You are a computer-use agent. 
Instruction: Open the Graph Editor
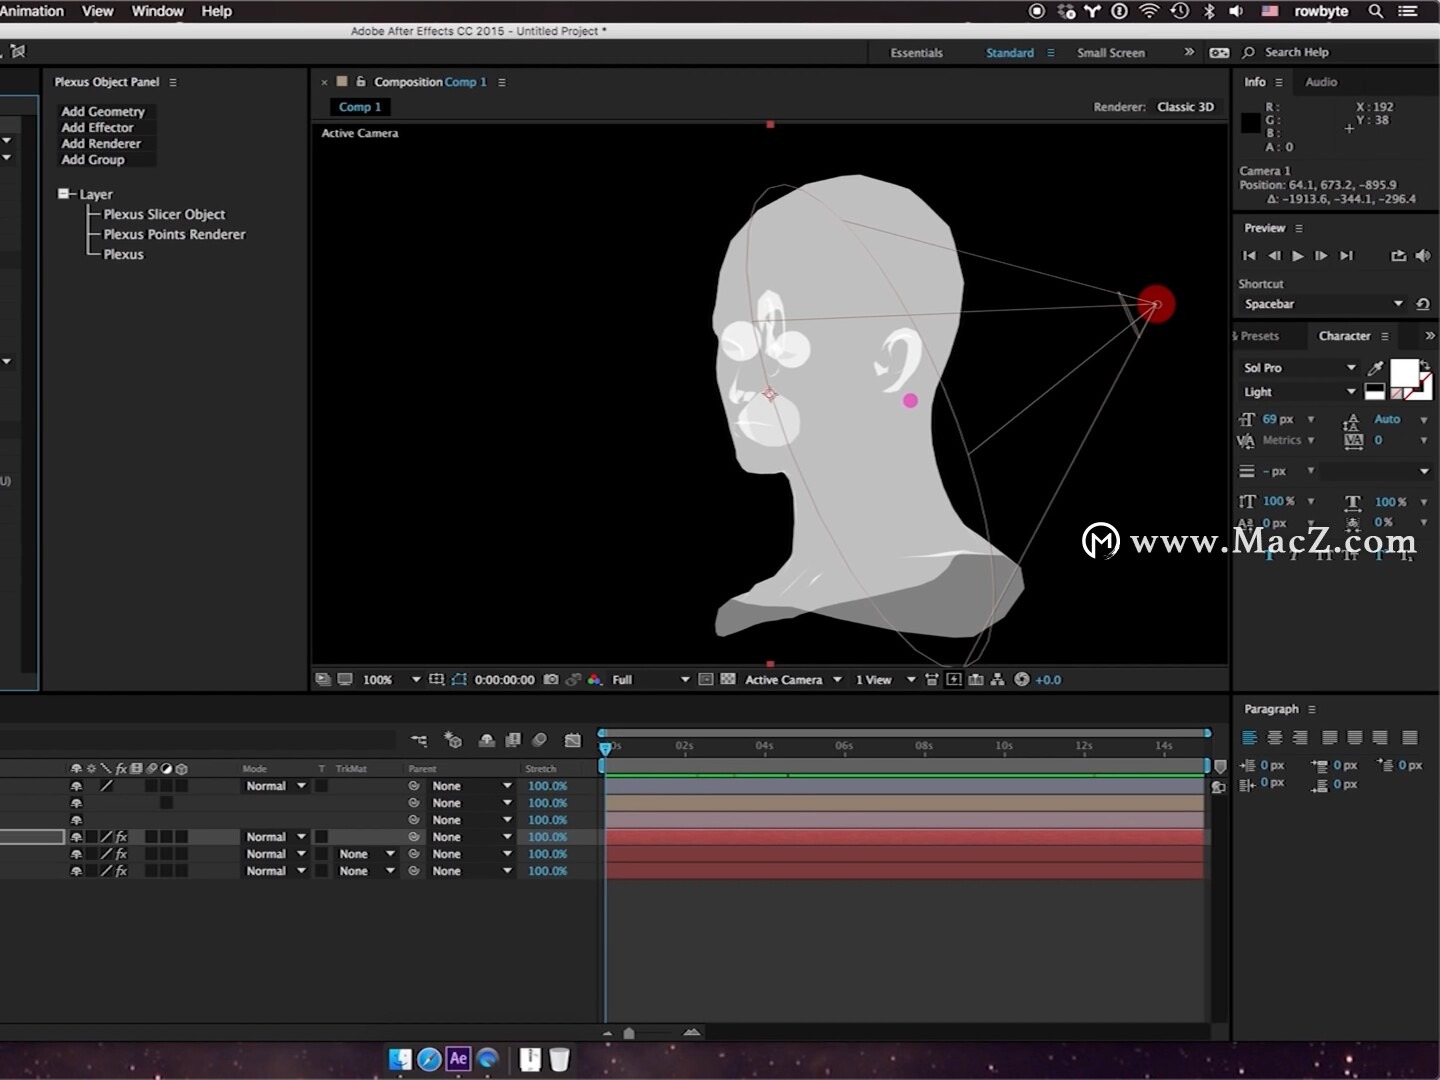tap(573, 741)
